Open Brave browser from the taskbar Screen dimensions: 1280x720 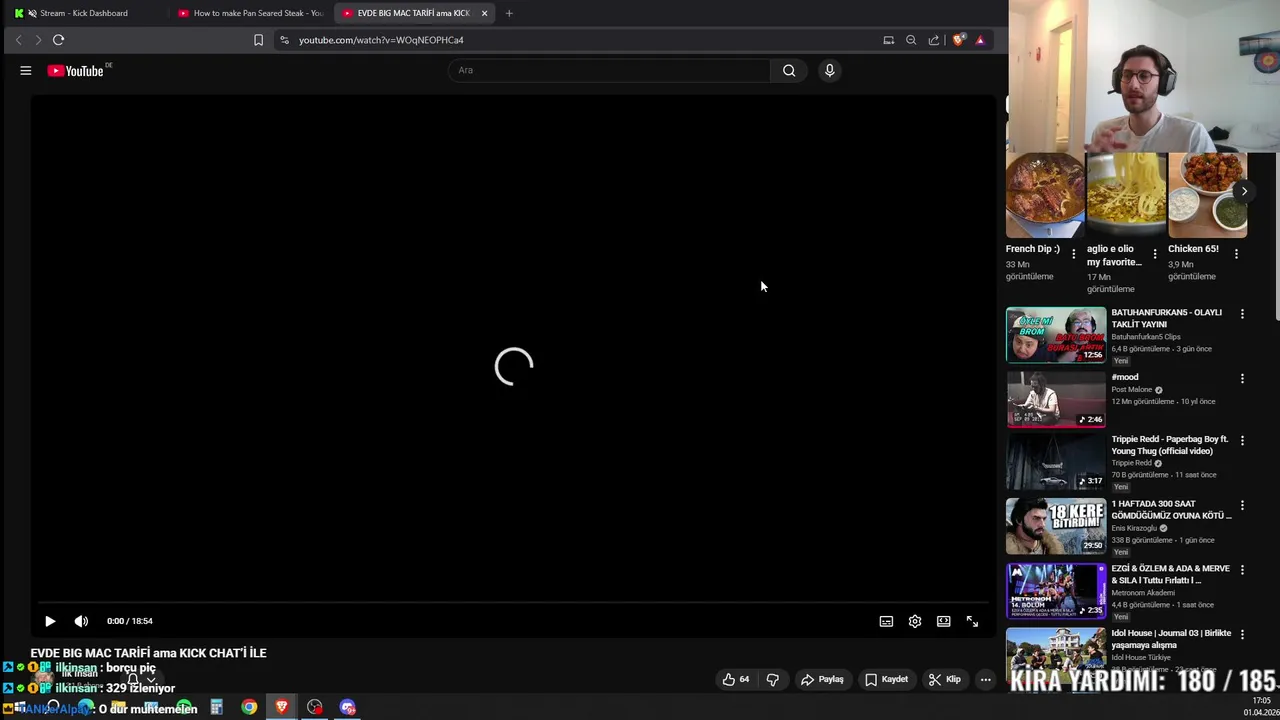[282, 708]
